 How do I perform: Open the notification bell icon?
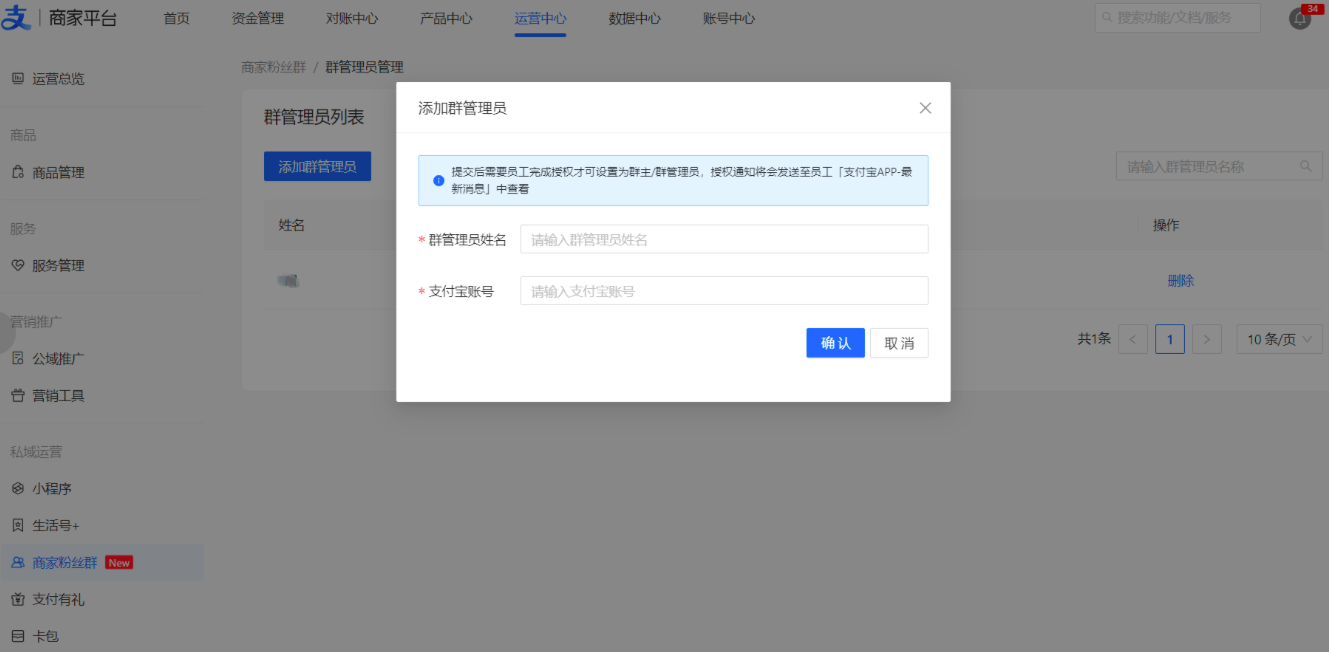click(1299, 18)
